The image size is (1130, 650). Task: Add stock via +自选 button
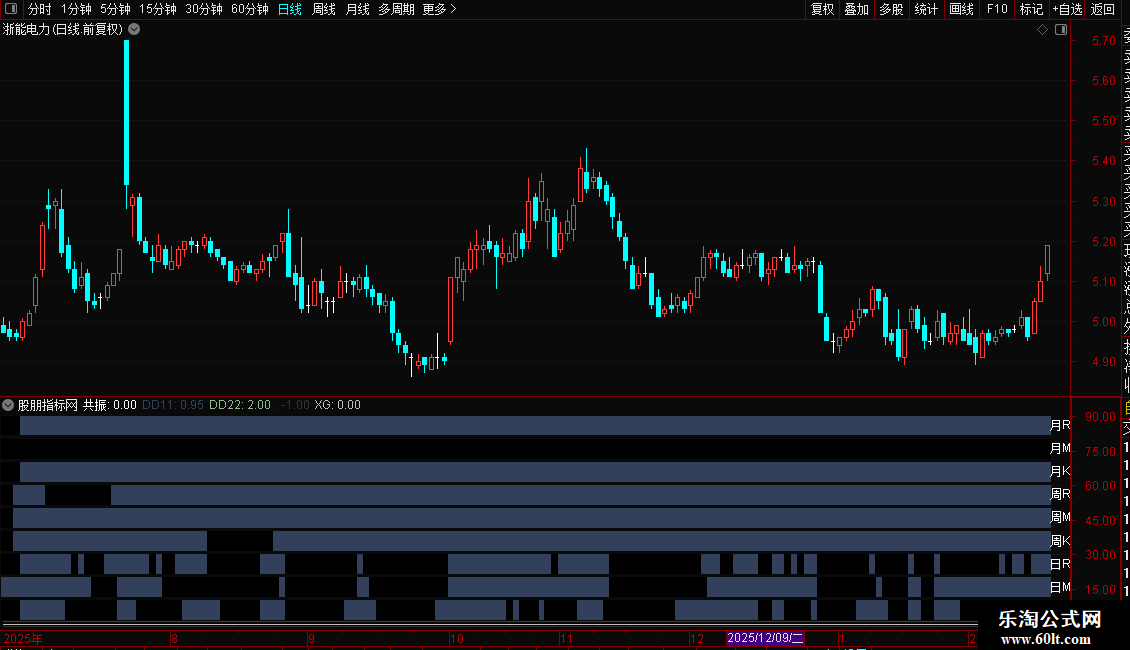(1067, 9)
